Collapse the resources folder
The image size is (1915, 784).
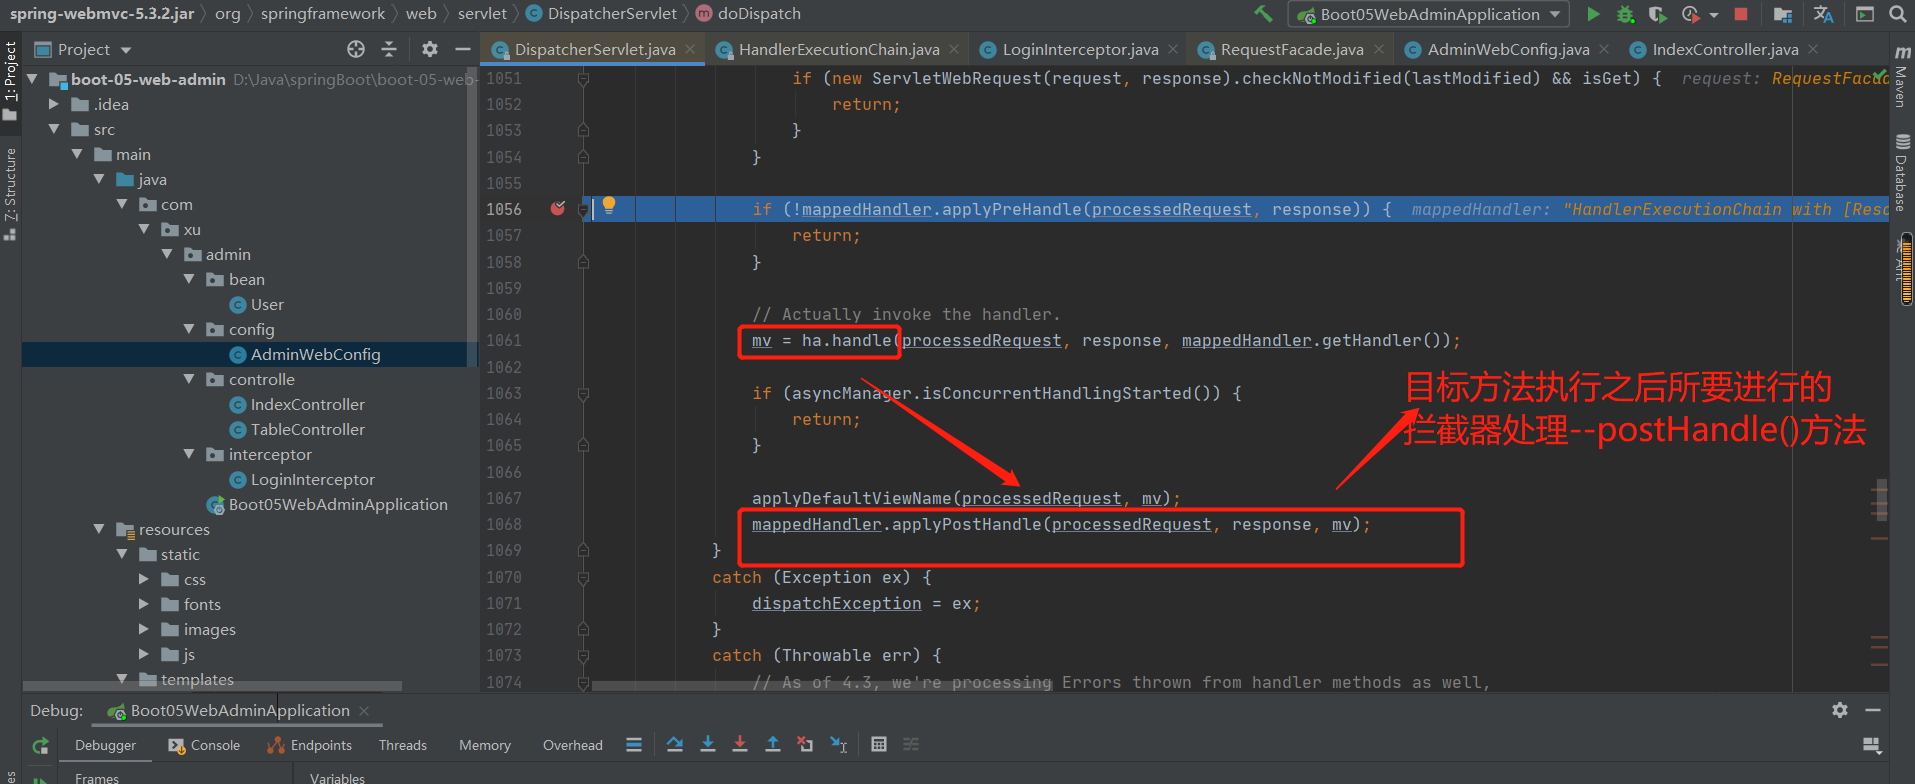(99, 529)
